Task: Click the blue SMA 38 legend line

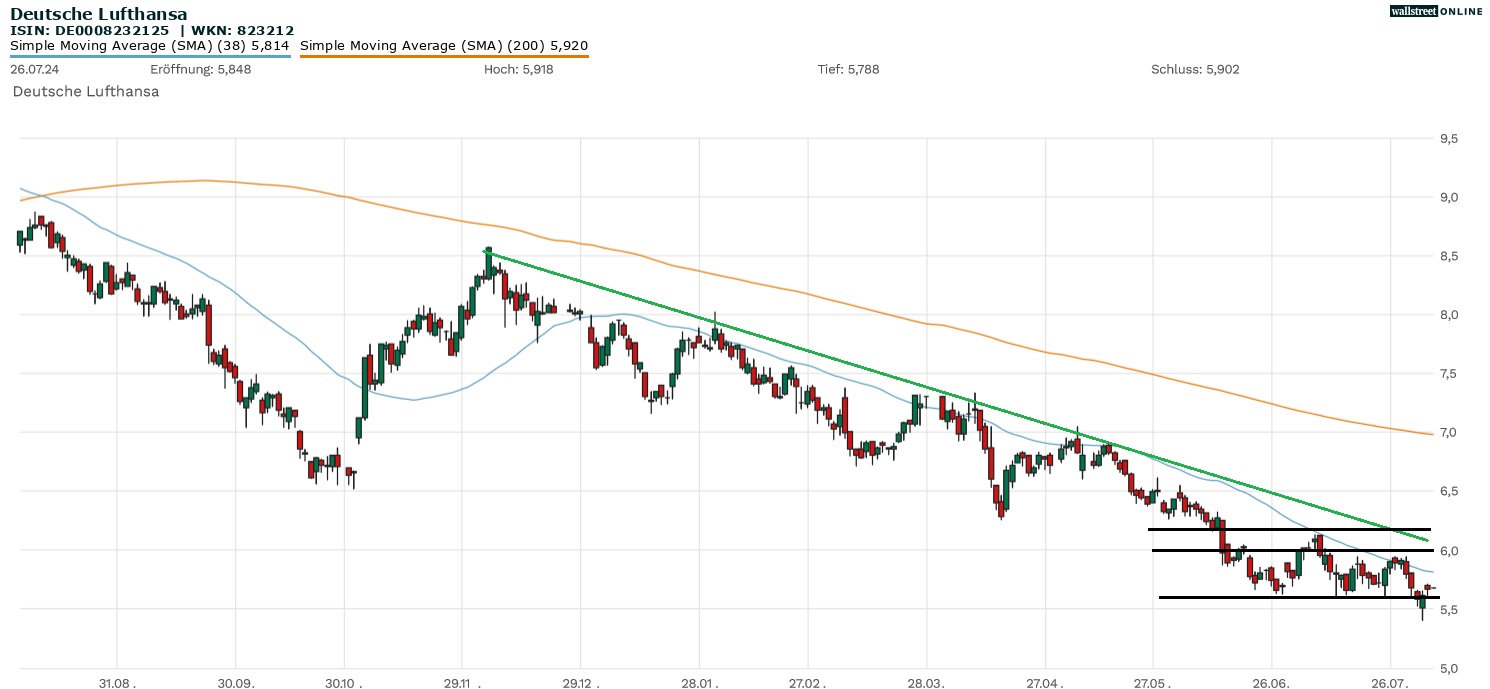Action: [x=150, y=56]
